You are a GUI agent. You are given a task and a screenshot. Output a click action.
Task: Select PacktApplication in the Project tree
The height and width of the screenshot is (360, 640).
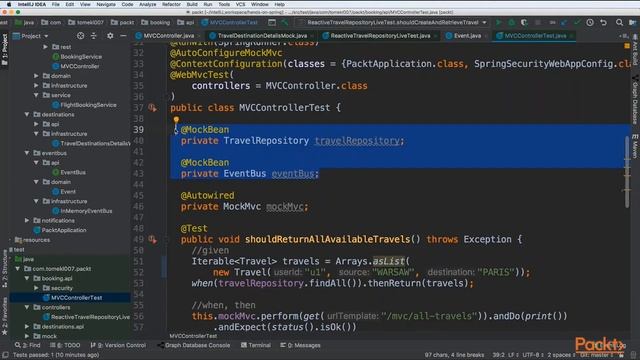[64, 230]
